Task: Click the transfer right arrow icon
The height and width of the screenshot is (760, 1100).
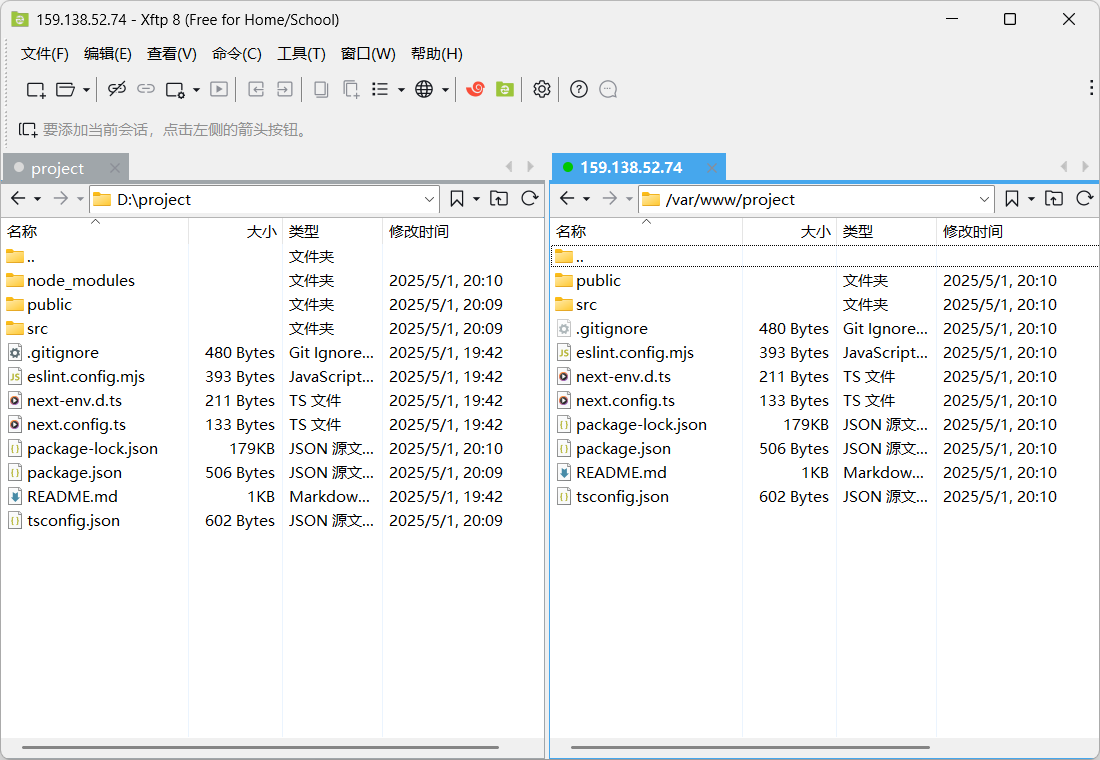Action: click(x=285, y=89)
